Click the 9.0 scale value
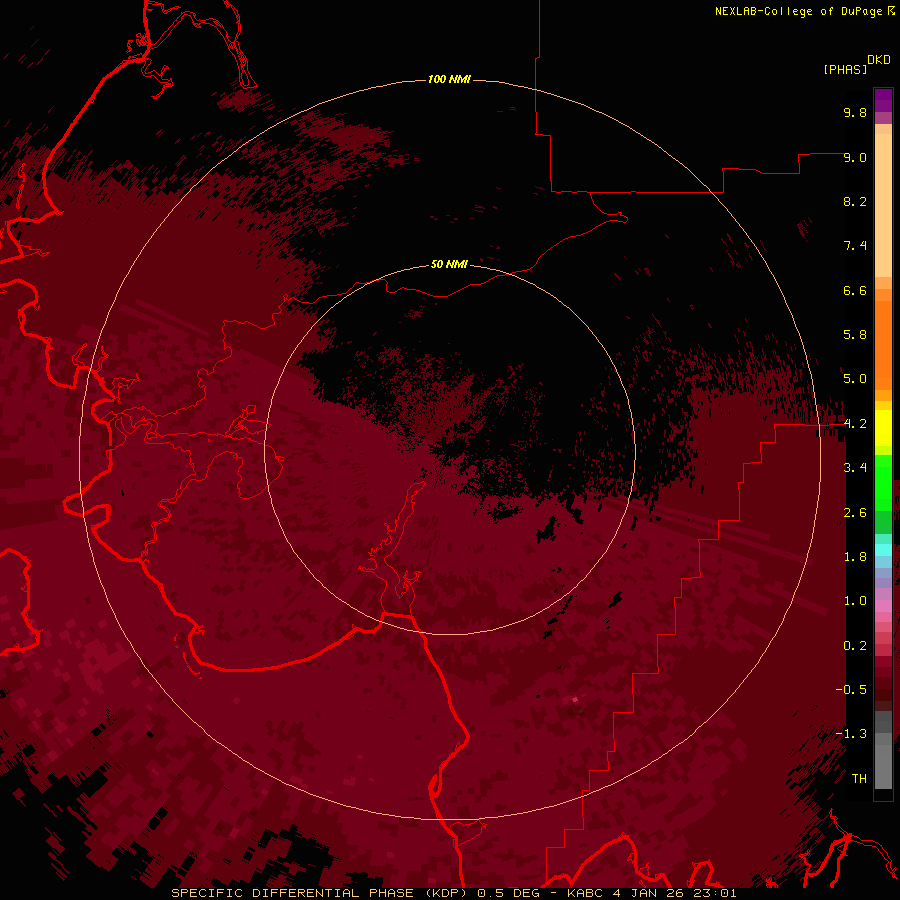900x900 pixels. pos(855,157)
